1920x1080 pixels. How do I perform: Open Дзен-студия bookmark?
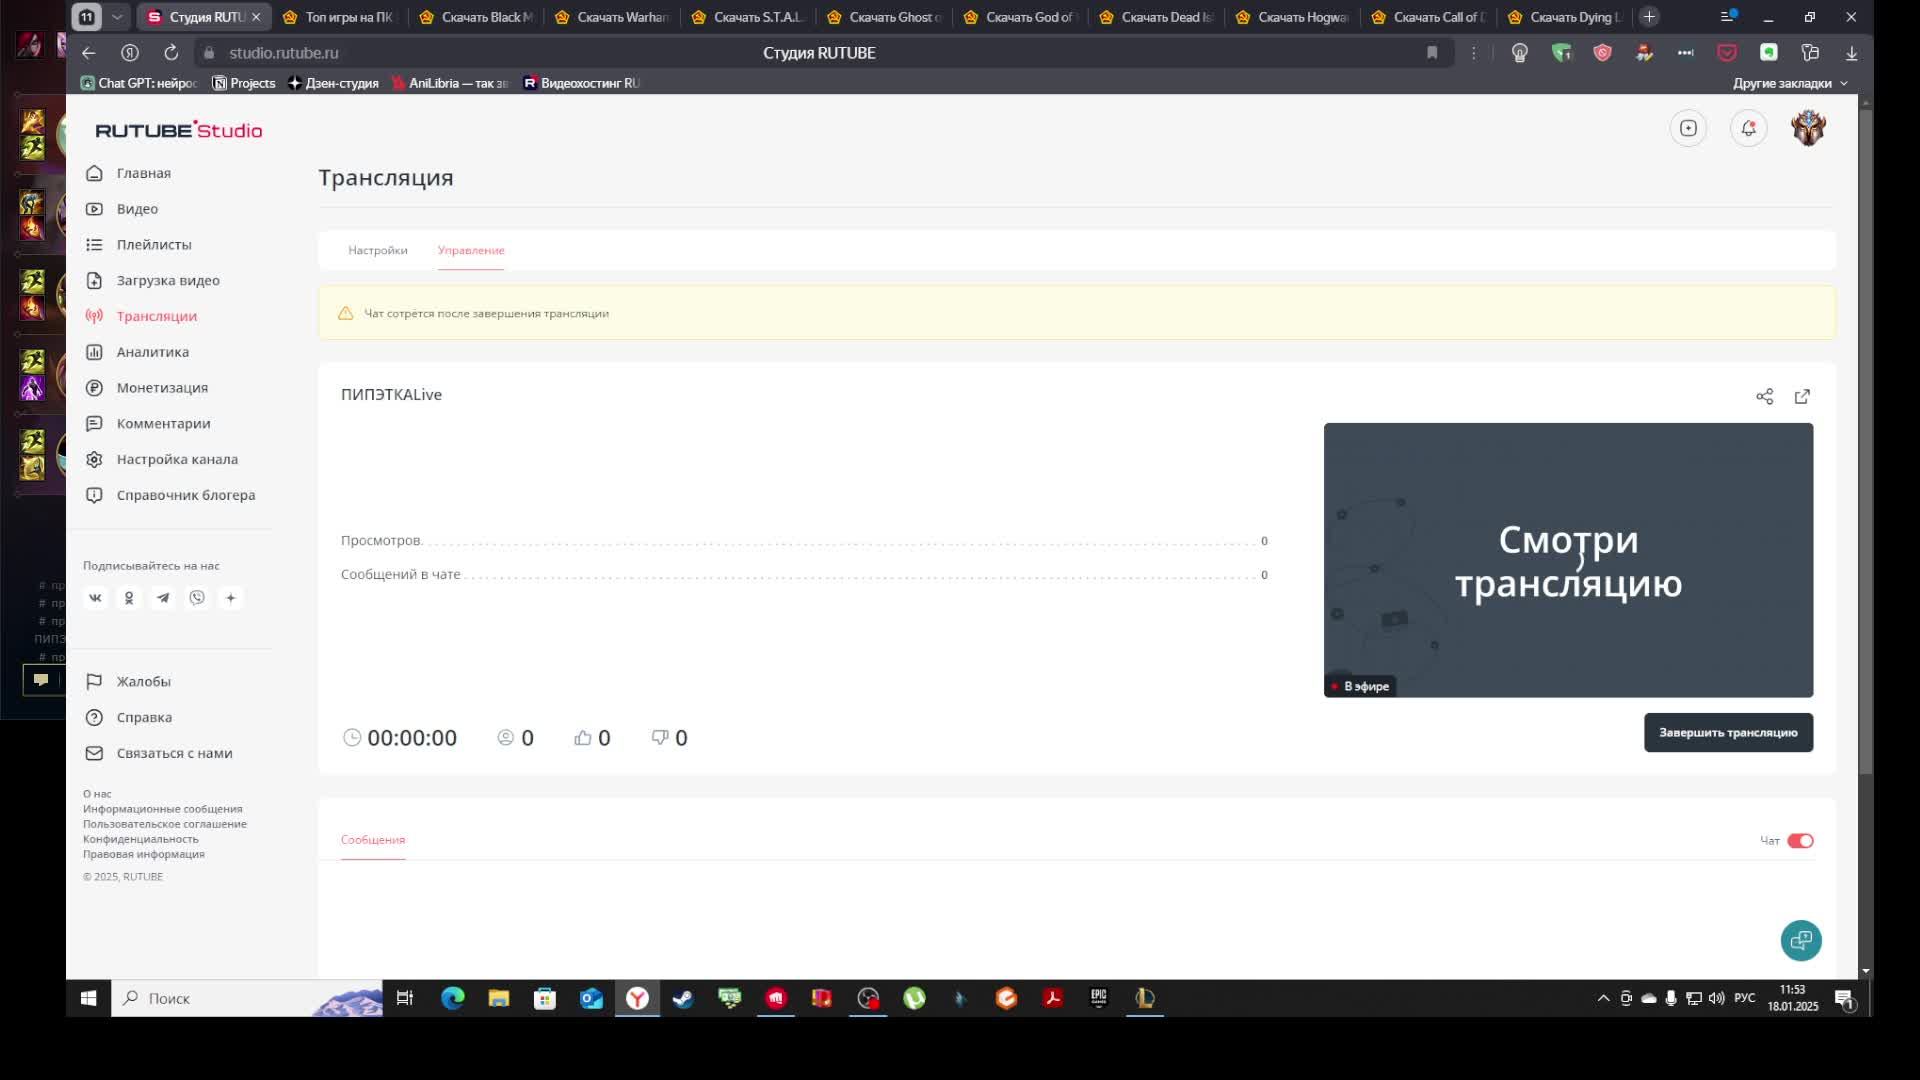pos(333,84)
